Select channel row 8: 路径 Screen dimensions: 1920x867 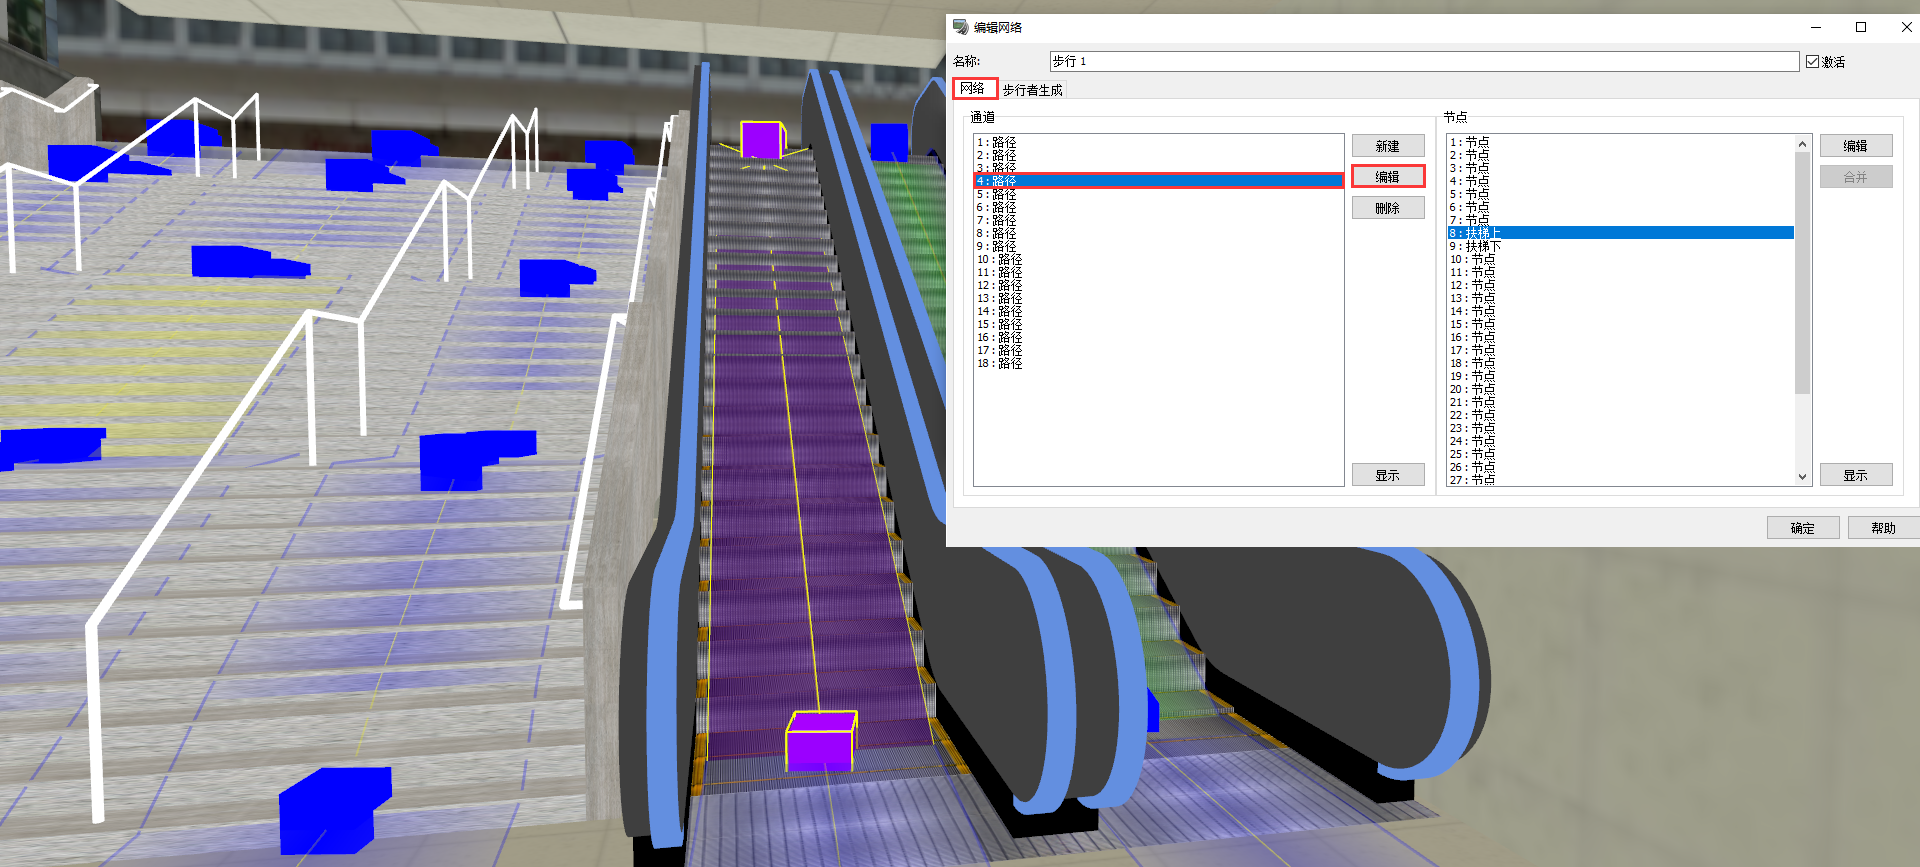[1158, 233]
